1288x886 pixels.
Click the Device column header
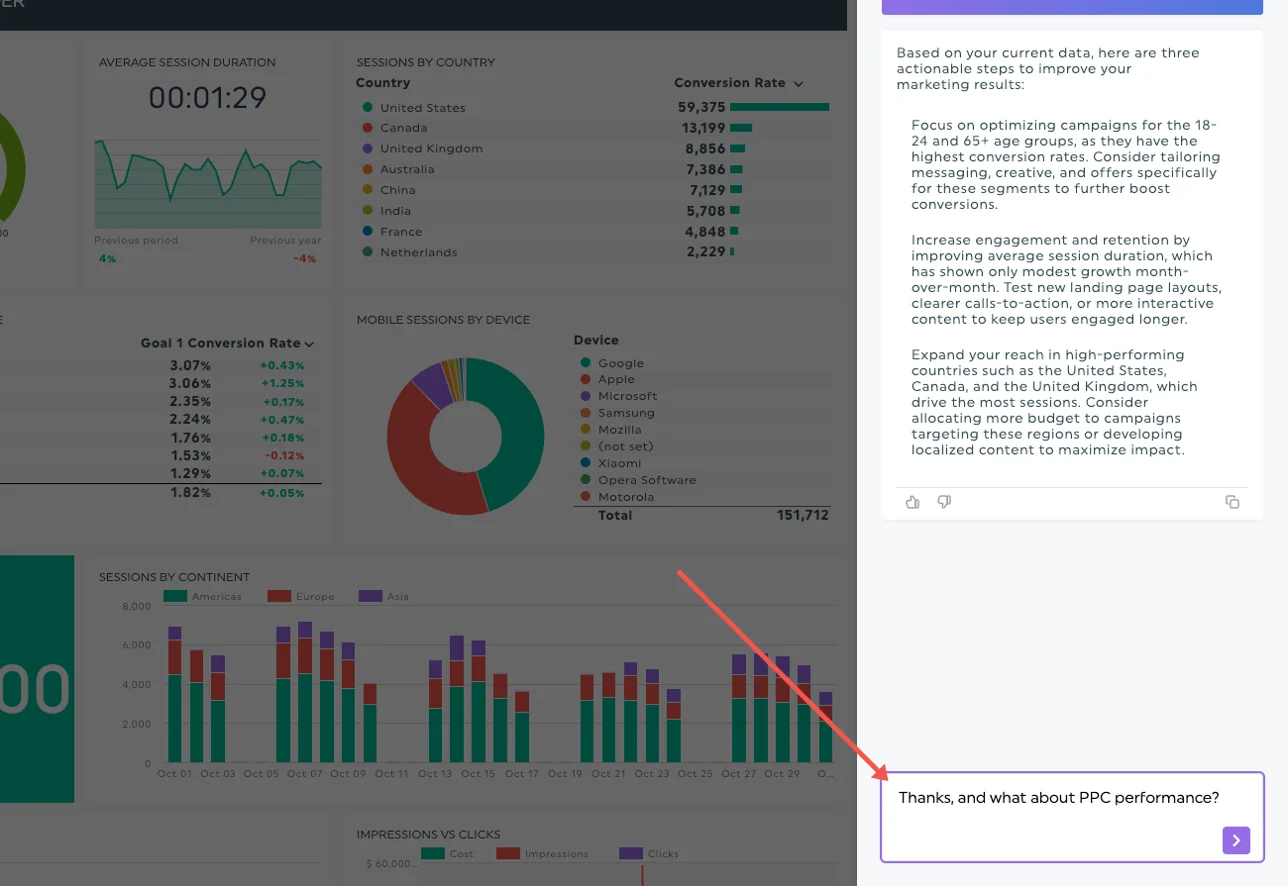[x=596, y=340]
